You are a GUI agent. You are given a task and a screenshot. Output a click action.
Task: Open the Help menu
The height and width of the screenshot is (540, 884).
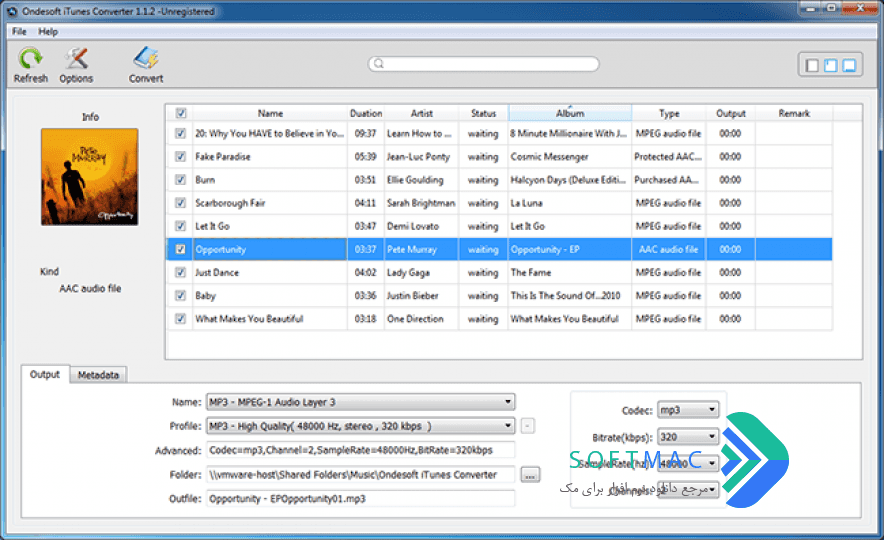48,32
